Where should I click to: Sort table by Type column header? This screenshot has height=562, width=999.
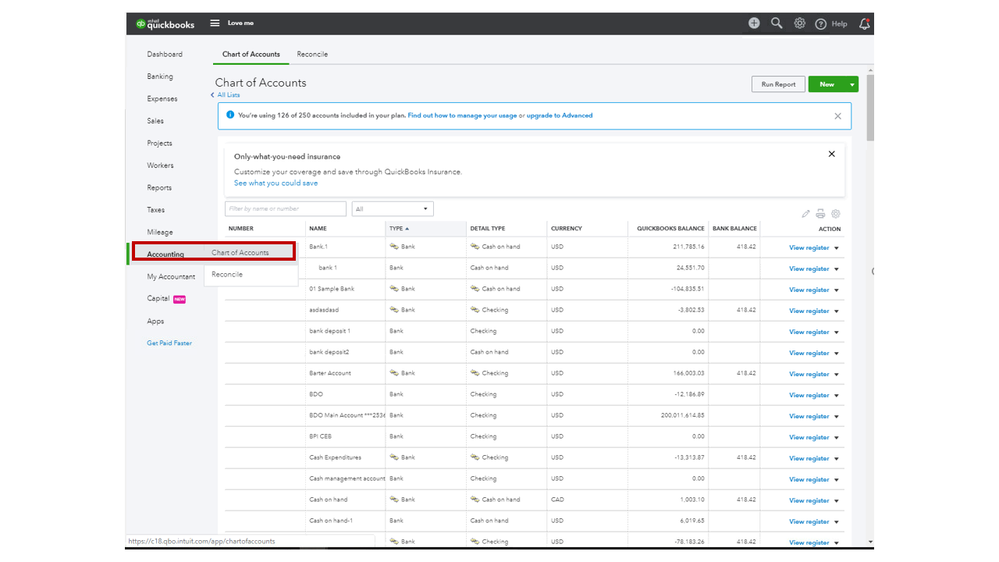[397, 229]
